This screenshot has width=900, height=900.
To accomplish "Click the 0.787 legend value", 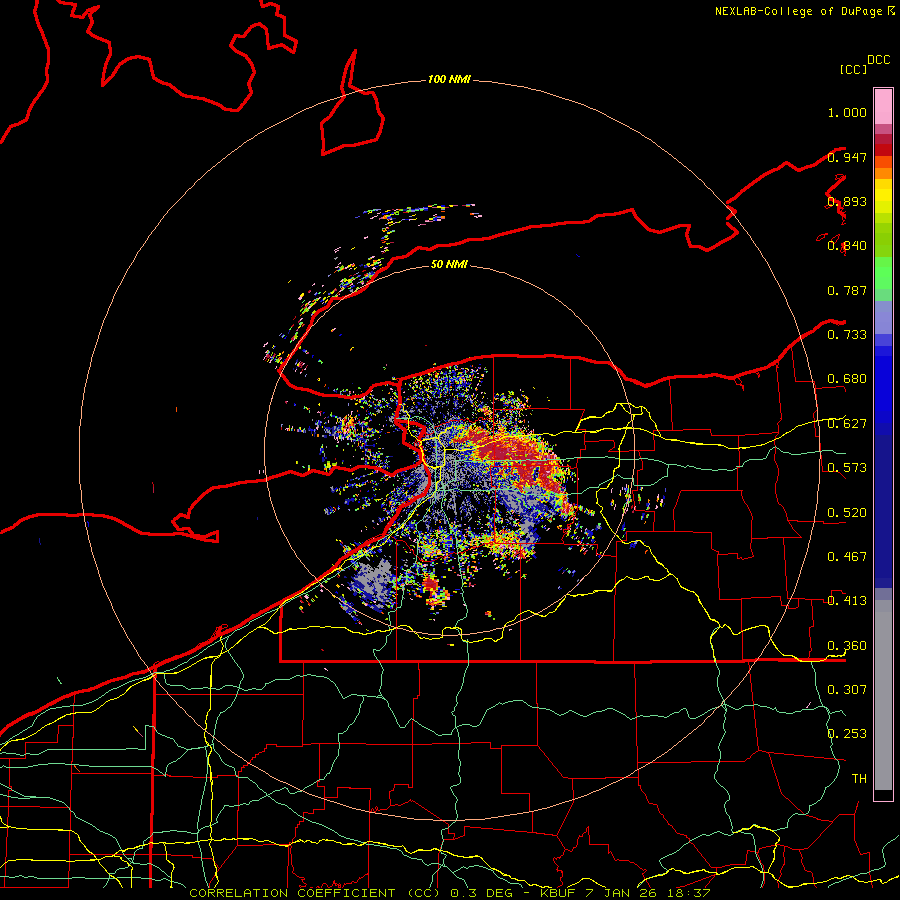I will pos(847,290).
